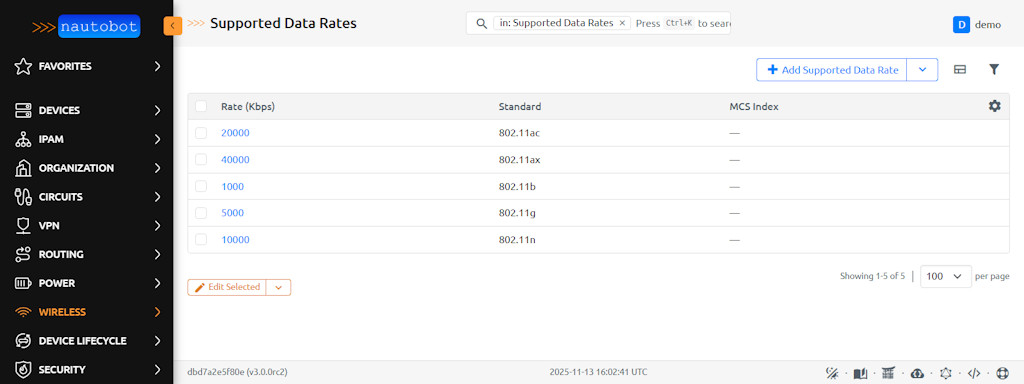Expand the Favorites menu chevron
The image size is (1024, 384).
coord(157,66)
